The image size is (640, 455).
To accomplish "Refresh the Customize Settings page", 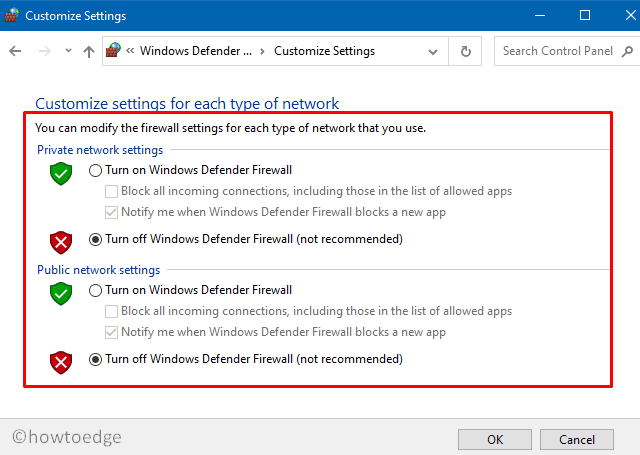I will click(465, 51).
